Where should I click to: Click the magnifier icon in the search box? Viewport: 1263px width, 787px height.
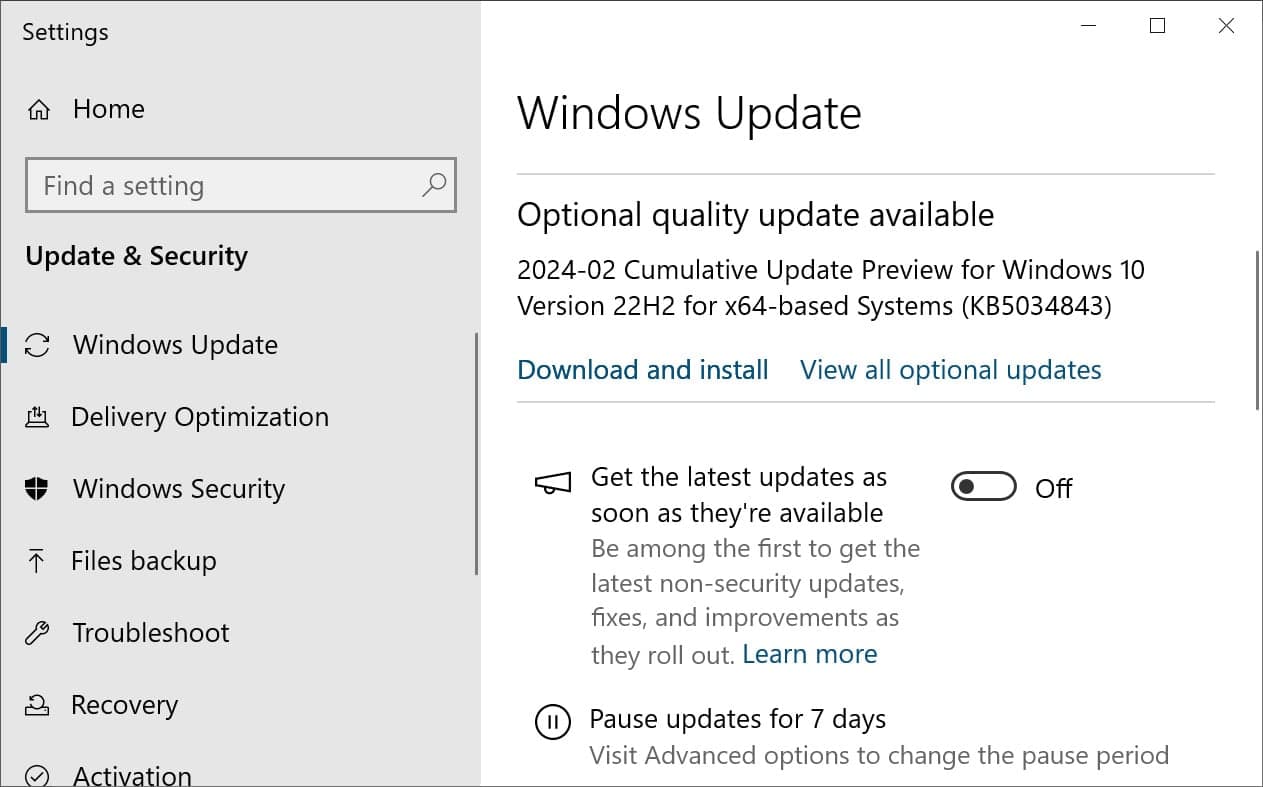pos(434,185)
